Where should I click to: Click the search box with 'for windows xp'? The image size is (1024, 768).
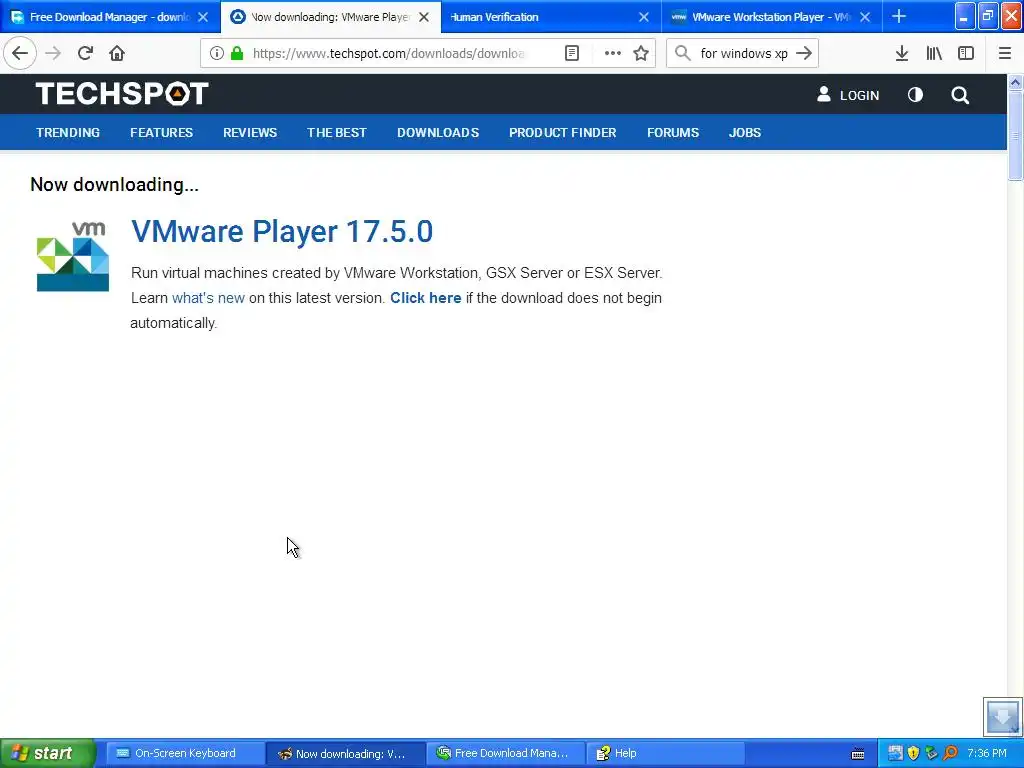click(744, 53)
